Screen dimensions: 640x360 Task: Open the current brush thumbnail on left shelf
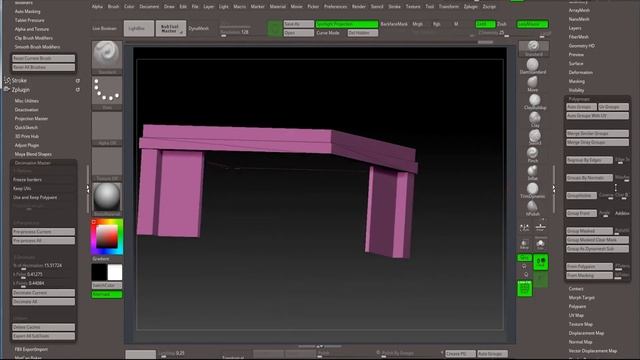point(107,57)
